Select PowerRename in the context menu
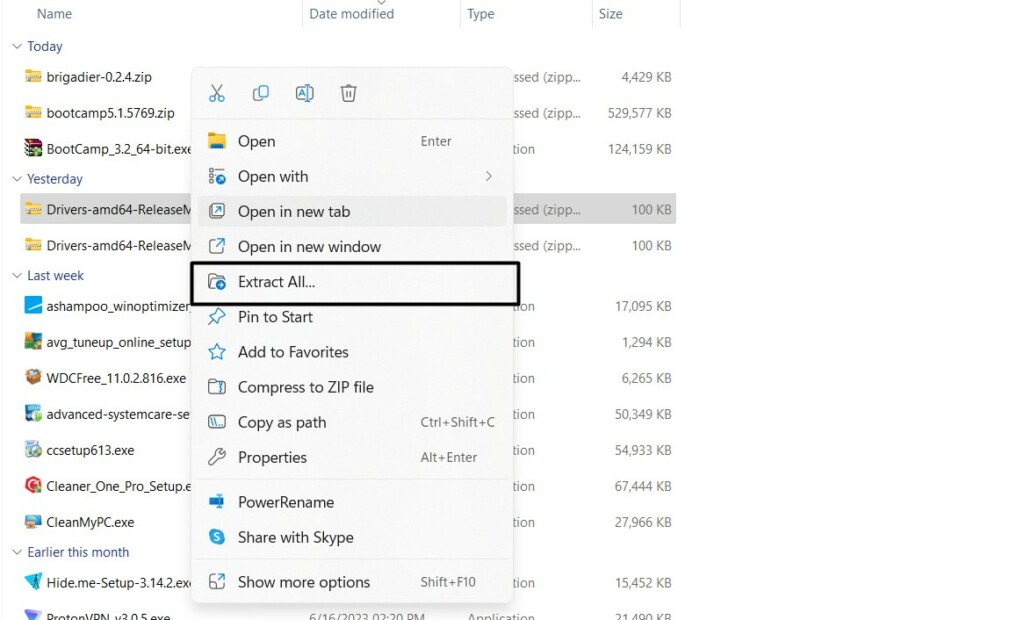 285,502
